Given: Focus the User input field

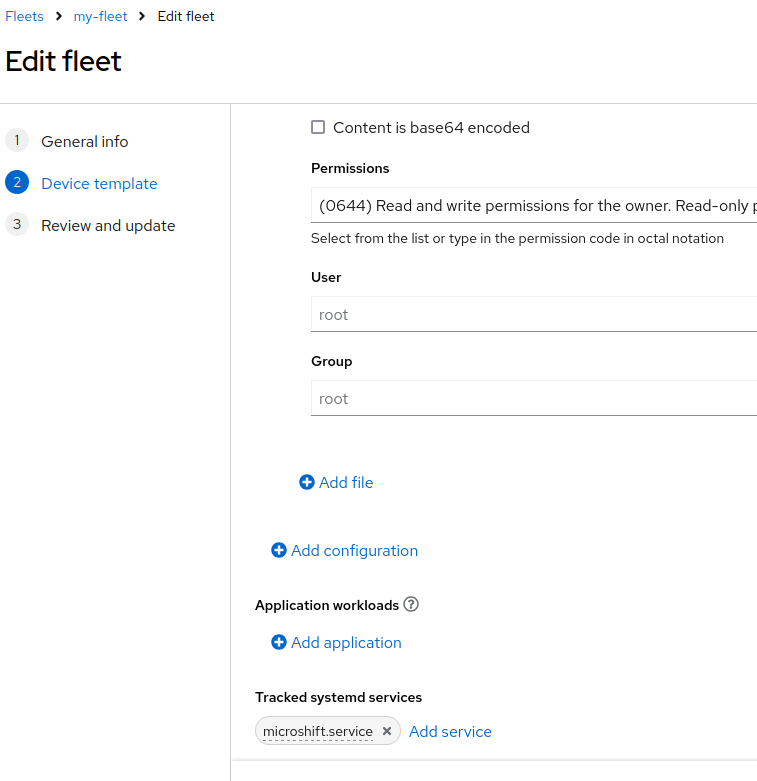Looking at the screenshot, I should 534,314.
